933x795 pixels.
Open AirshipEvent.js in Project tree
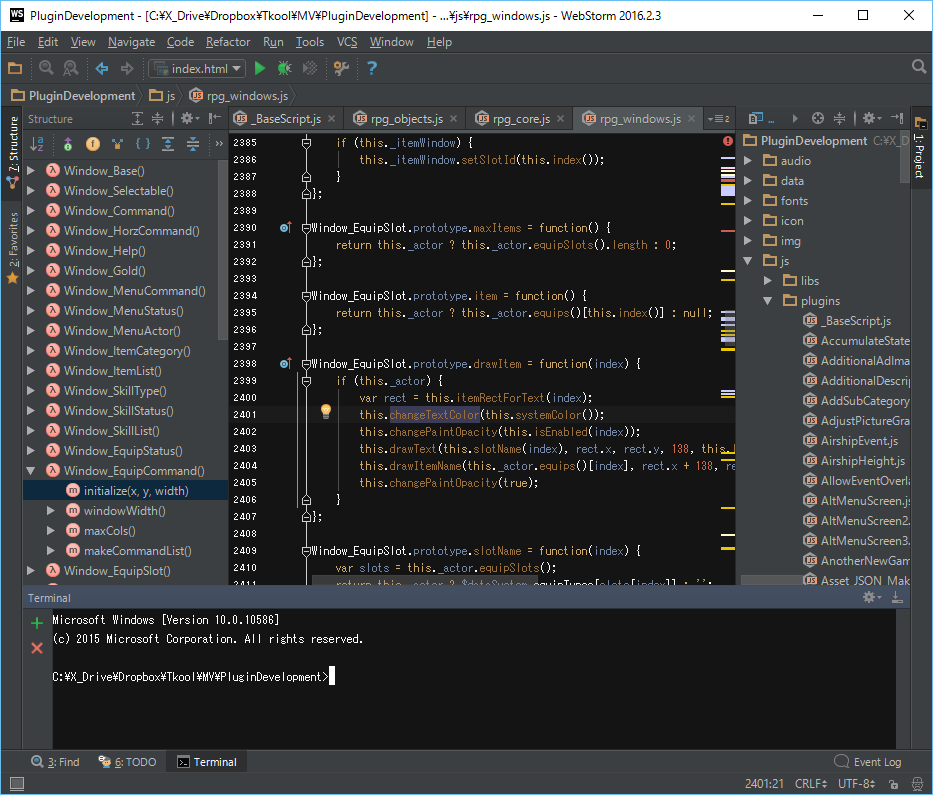click(x=859, y=441)
